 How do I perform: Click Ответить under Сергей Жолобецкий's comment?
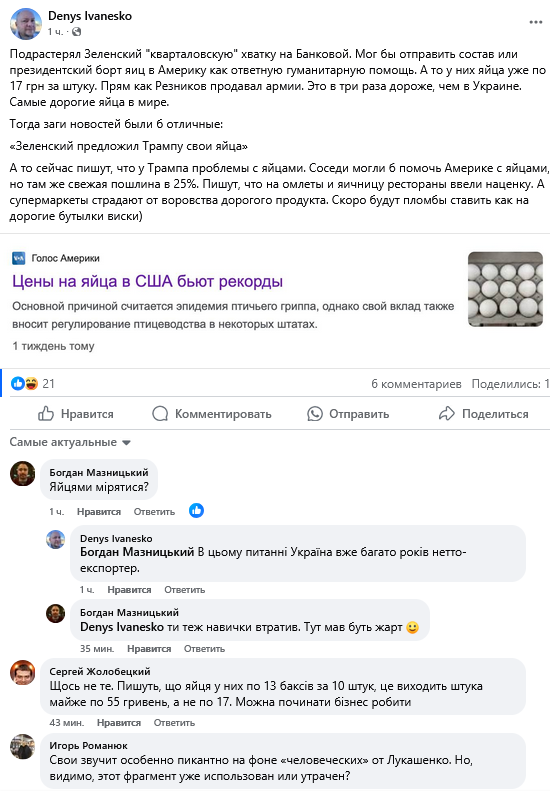point(174,723)
